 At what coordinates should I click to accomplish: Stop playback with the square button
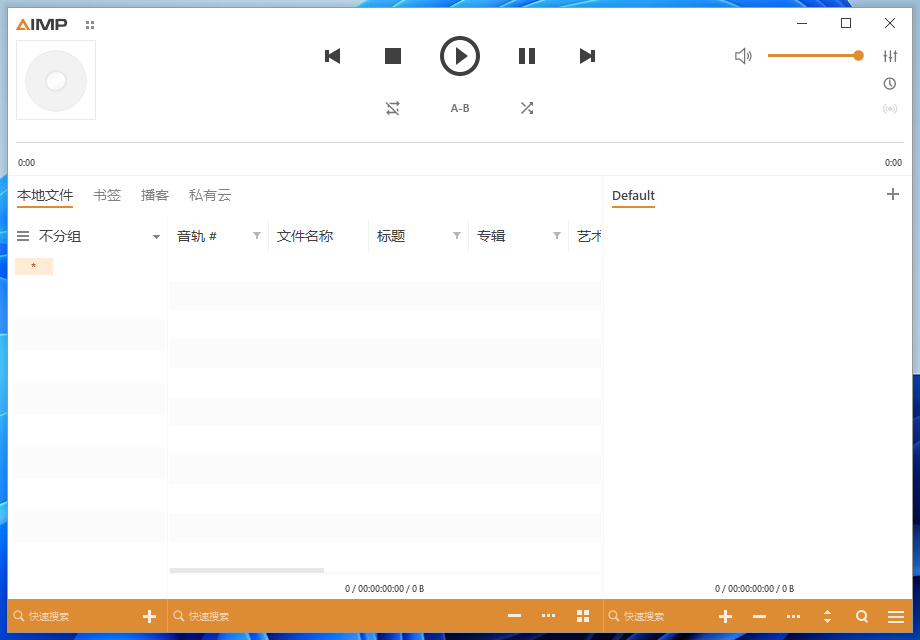coord(393,56)
